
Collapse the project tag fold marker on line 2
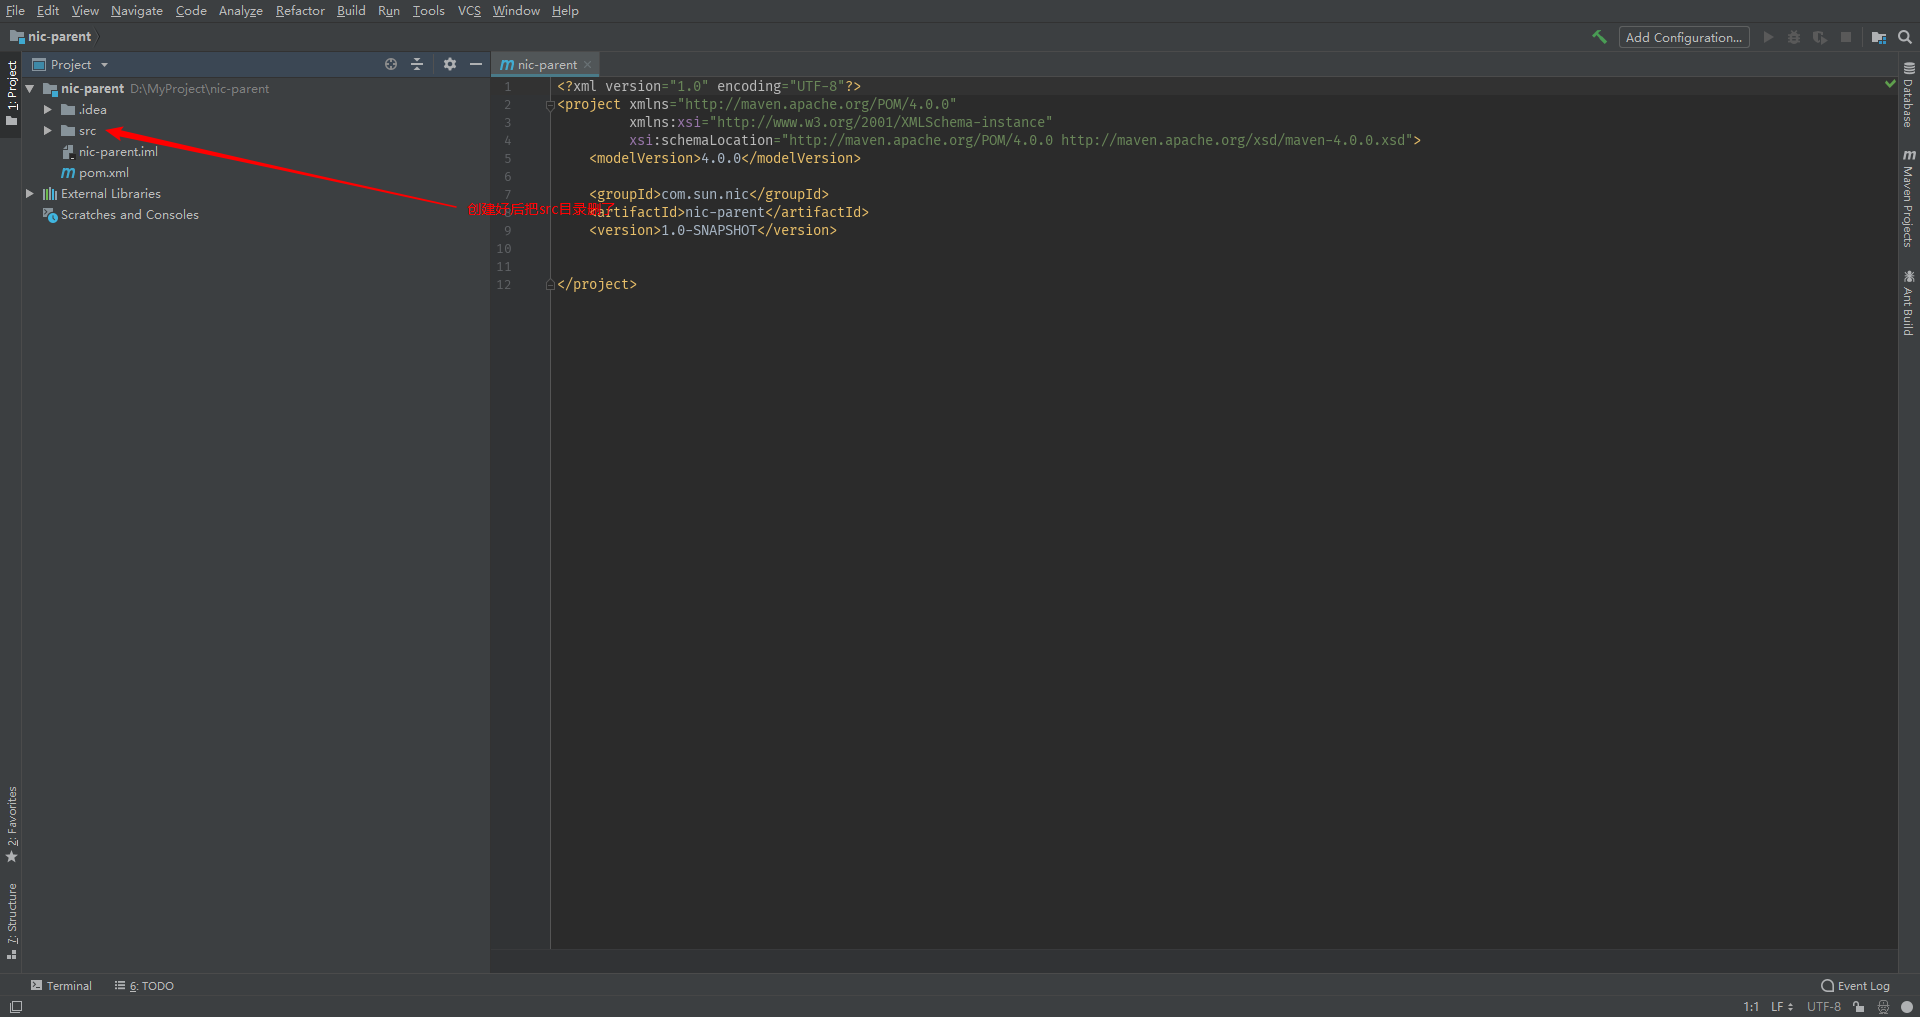coord(550,105)
